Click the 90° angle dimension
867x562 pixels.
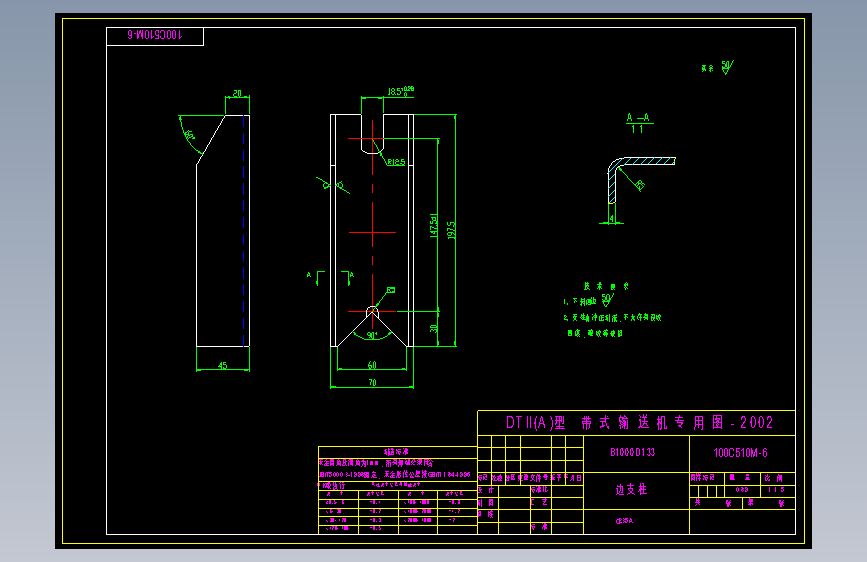[x=372, y=335]
